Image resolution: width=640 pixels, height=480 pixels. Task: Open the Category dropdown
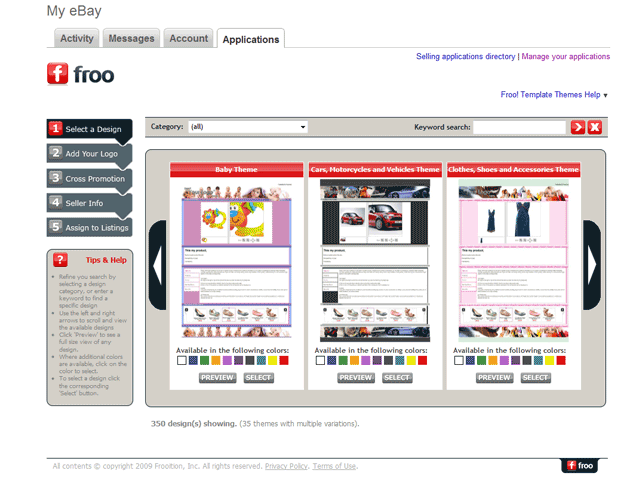coord(247,127)
